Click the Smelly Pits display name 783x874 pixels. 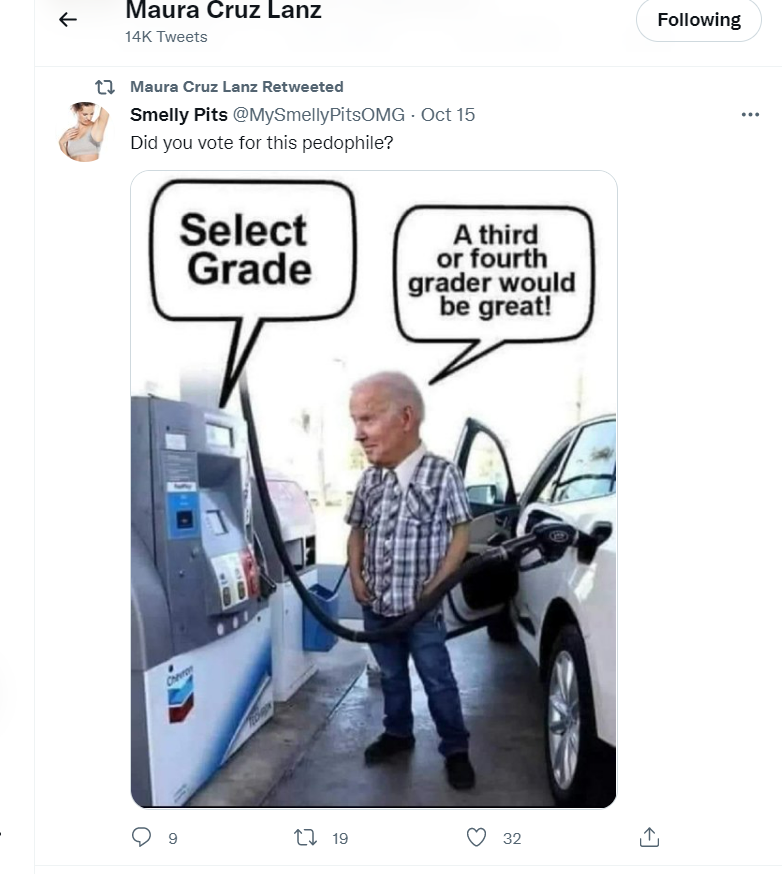(179, 115)
